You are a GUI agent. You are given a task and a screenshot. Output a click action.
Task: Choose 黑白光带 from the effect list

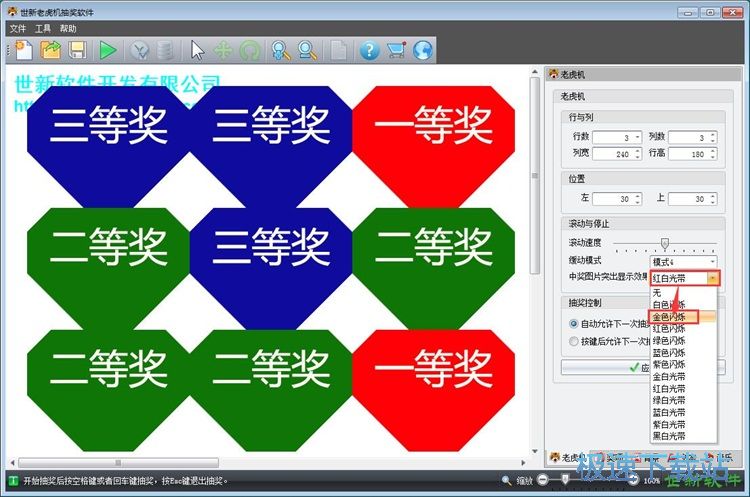coord(684,436)
